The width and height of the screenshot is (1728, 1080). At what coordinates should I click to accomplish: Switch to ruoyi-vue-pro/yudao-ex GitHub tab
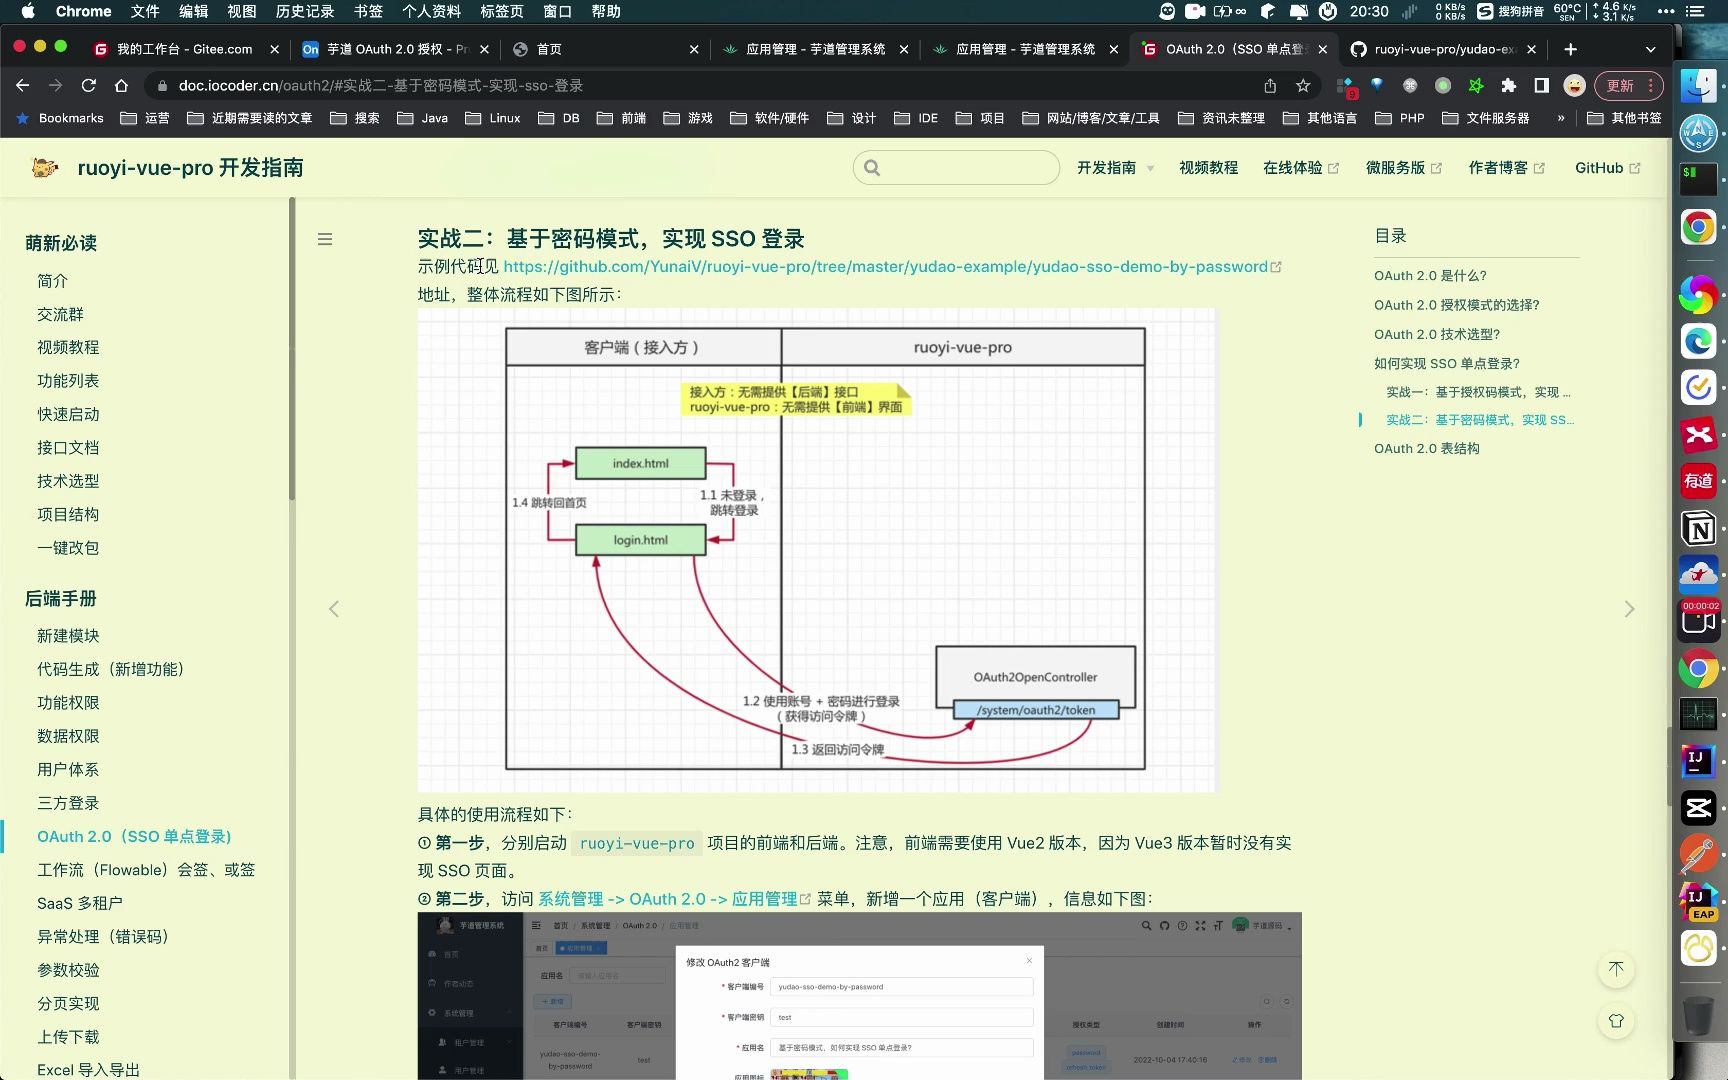point(1444,49)
